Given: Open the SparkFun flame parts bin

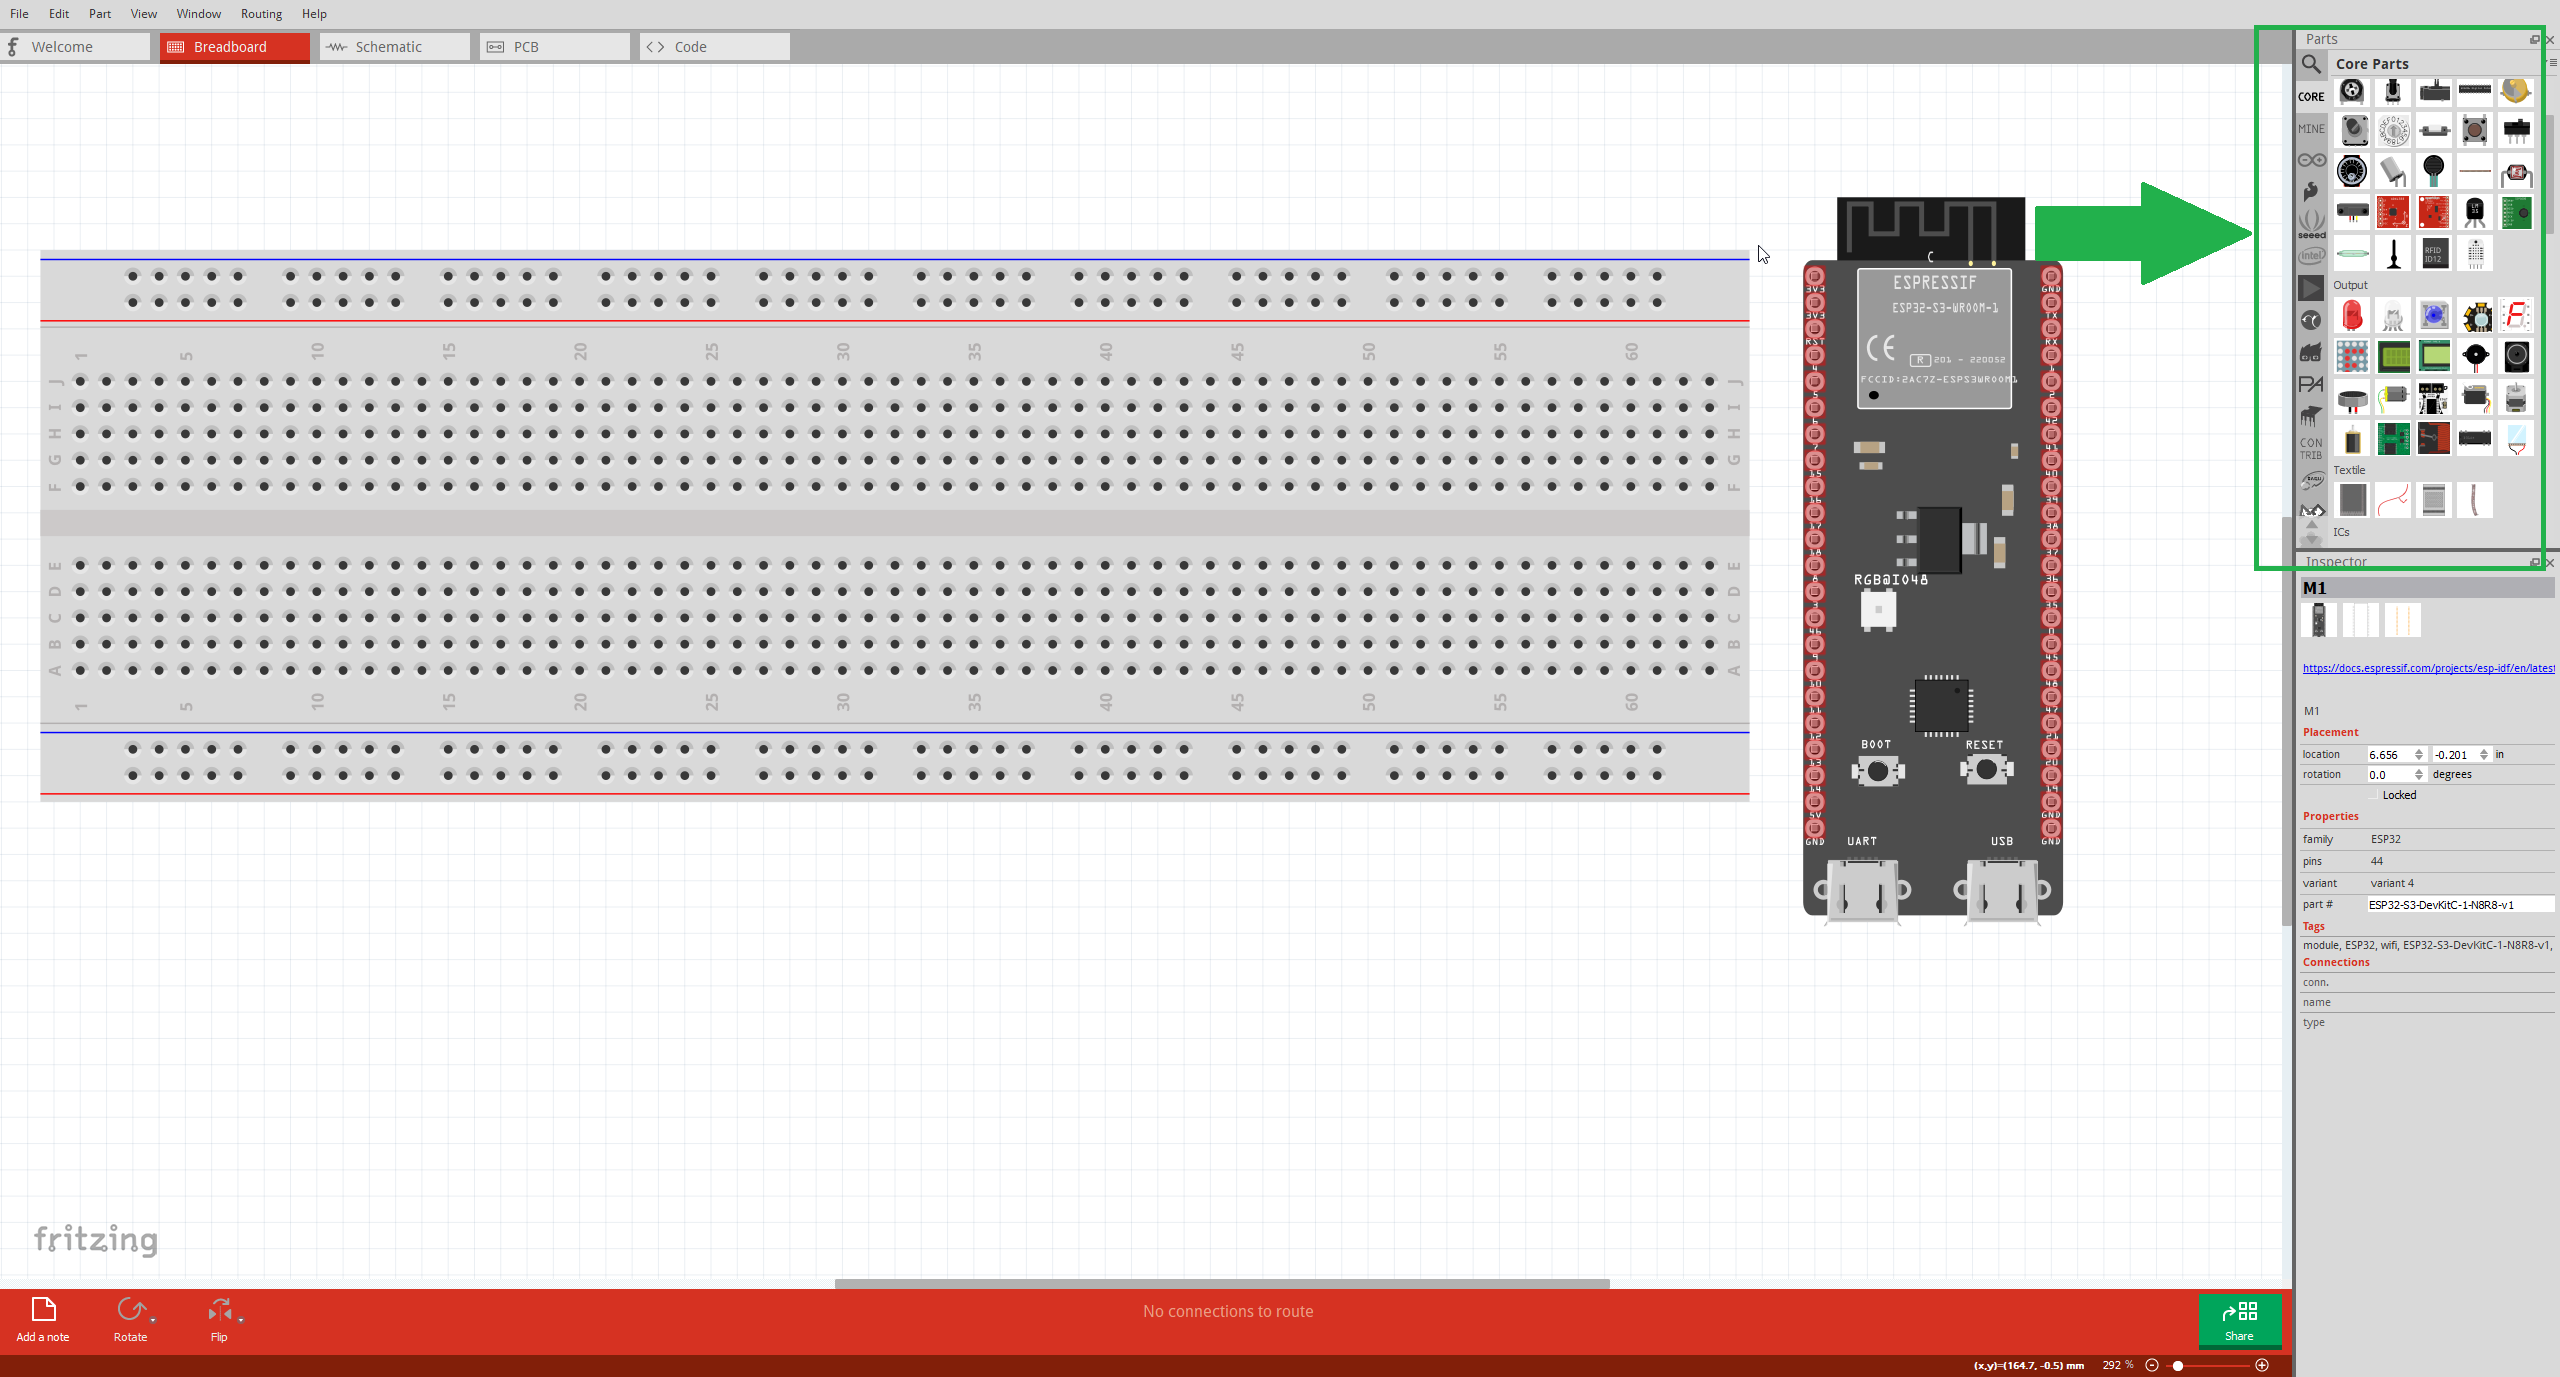Looking at the screenshot, I should (2311, 190).
